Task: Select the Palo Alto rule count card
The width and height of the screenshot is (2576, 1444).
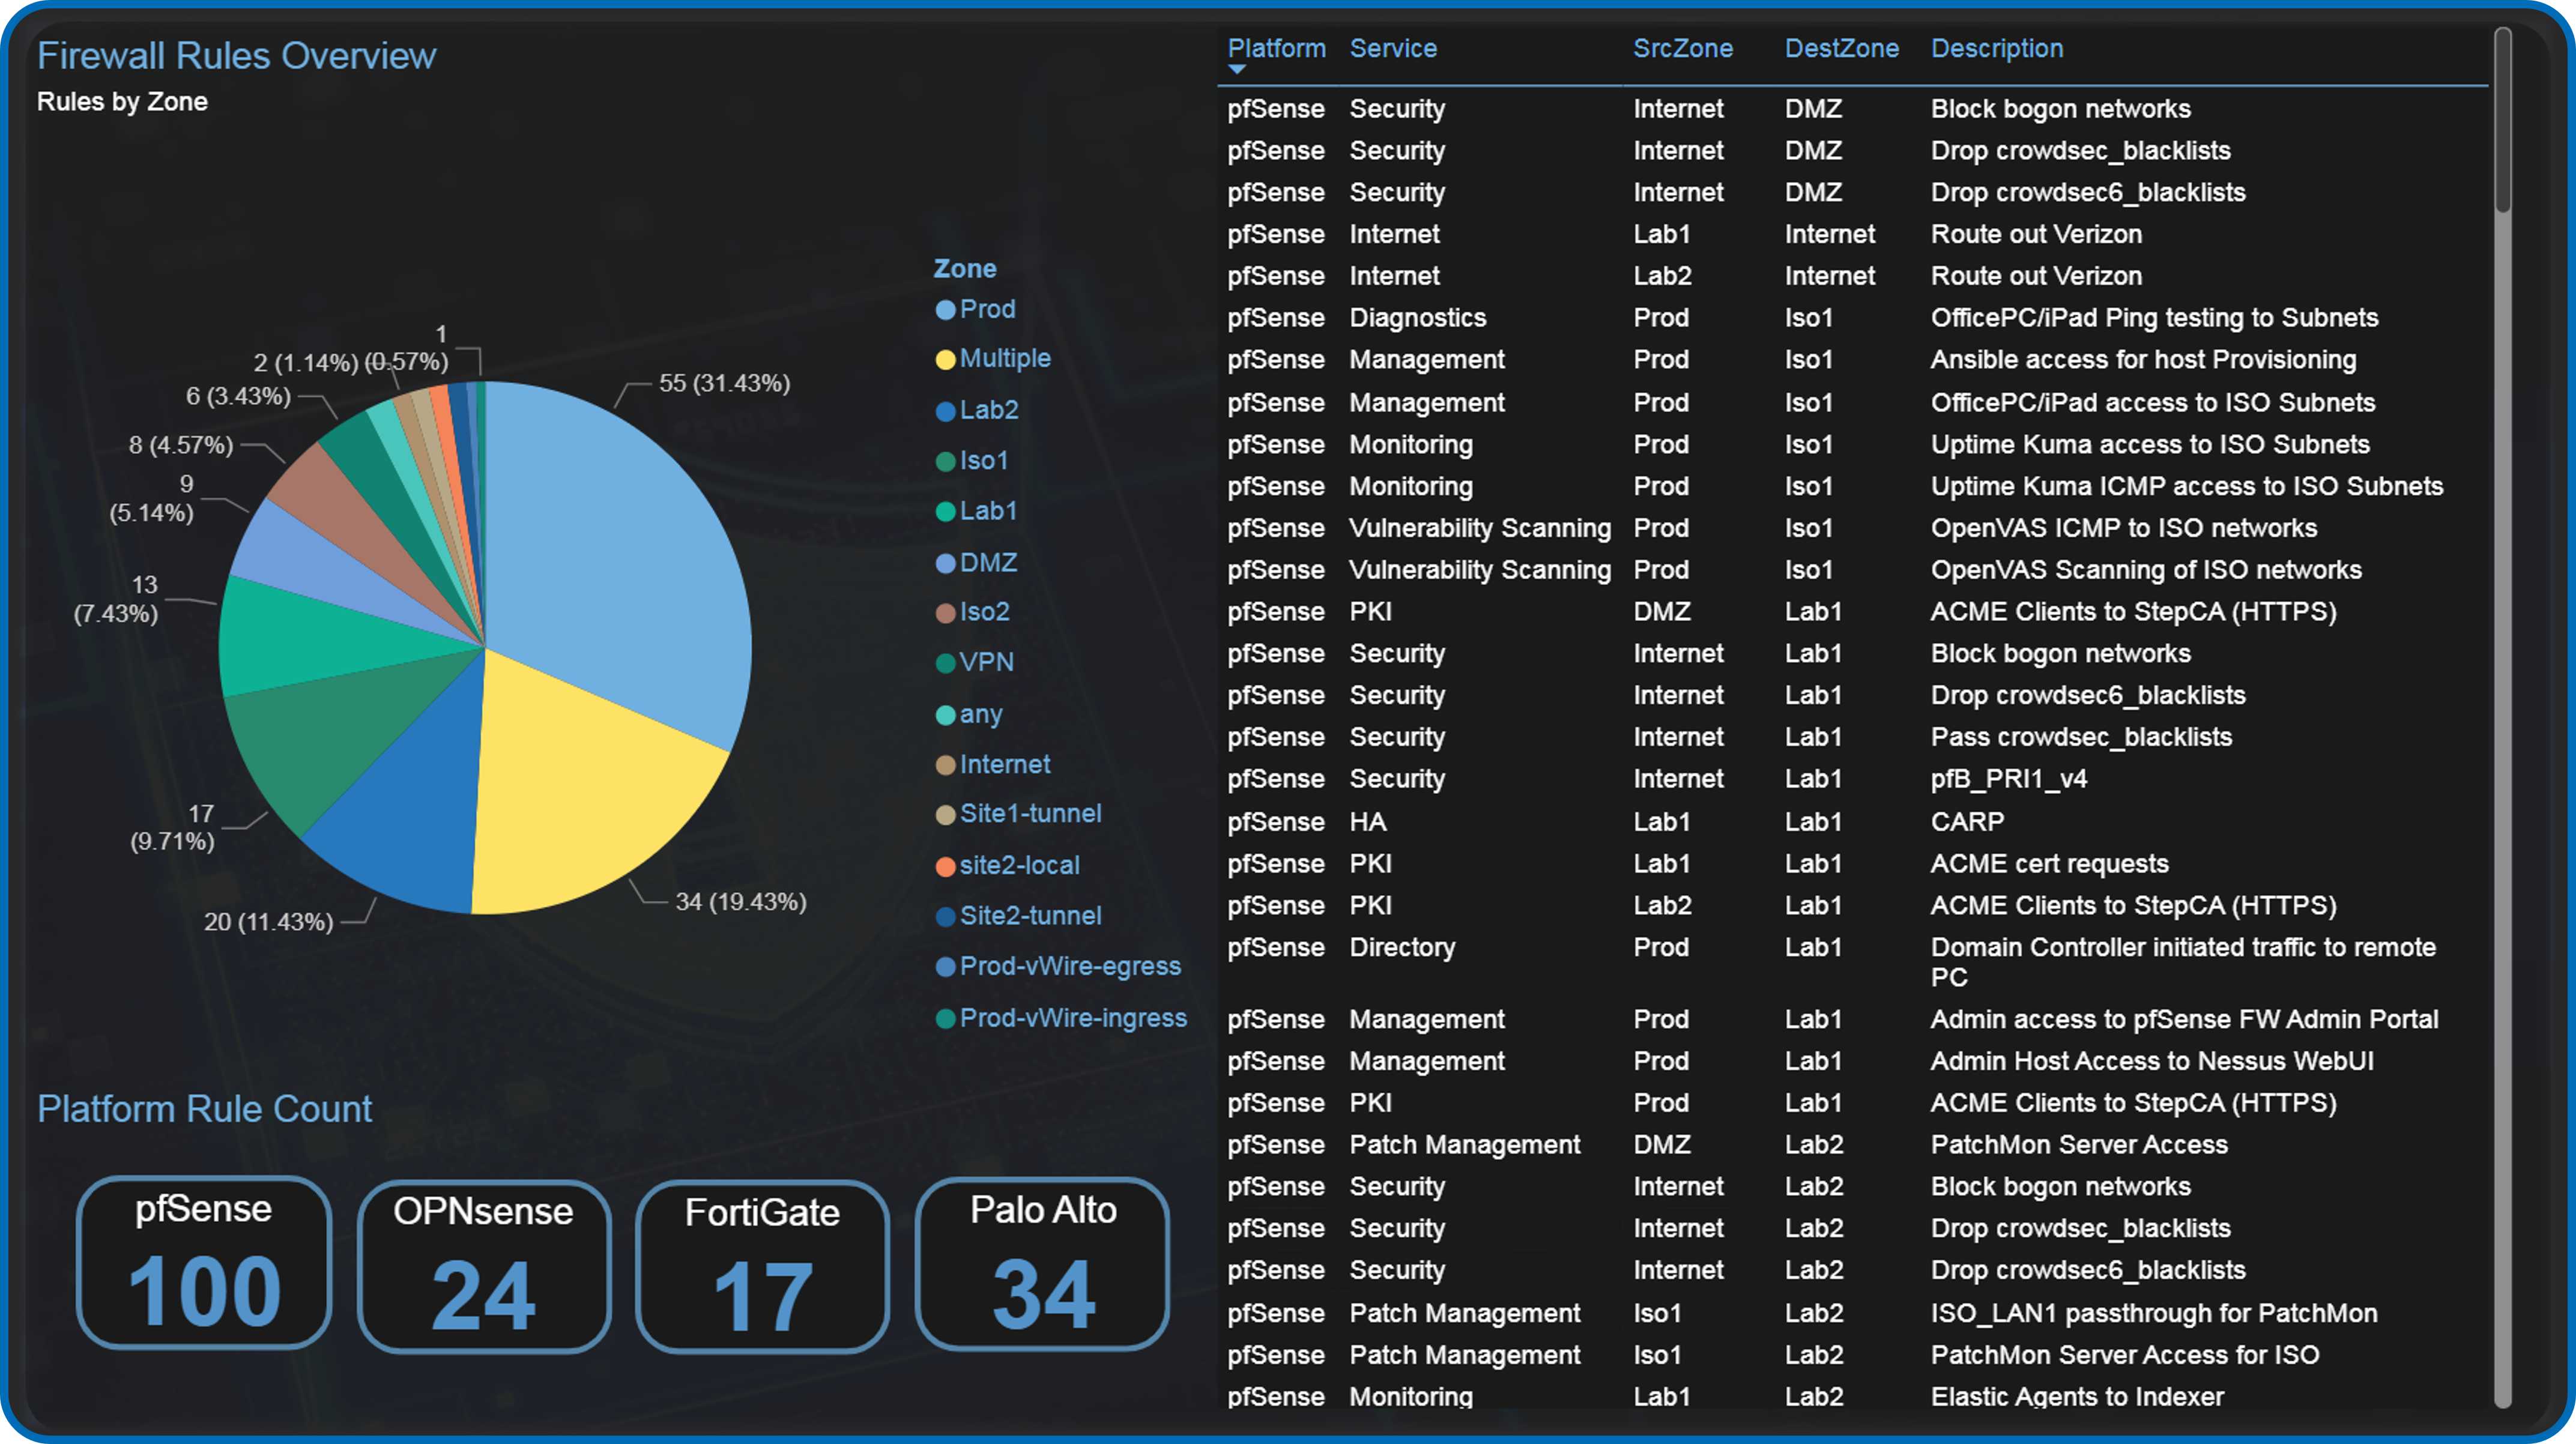Action: coord(1042,1264)
